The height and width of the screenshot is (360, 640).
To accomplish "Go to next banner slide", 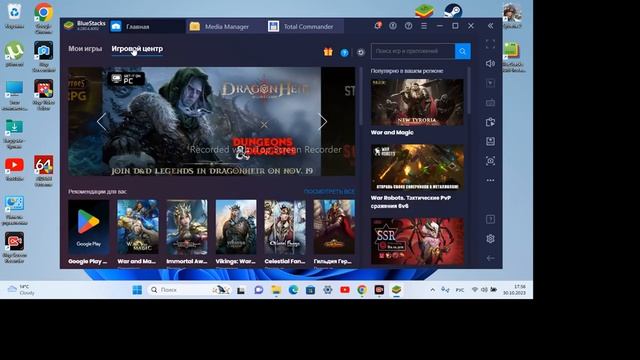I will click(x=322, y=121).
